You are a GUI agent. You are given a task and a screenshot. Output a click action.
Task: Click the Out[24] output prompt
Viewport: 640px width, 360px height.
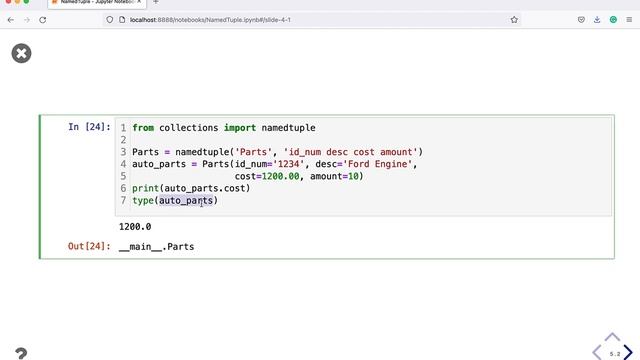pyautogui.click(x=89, y=246)
